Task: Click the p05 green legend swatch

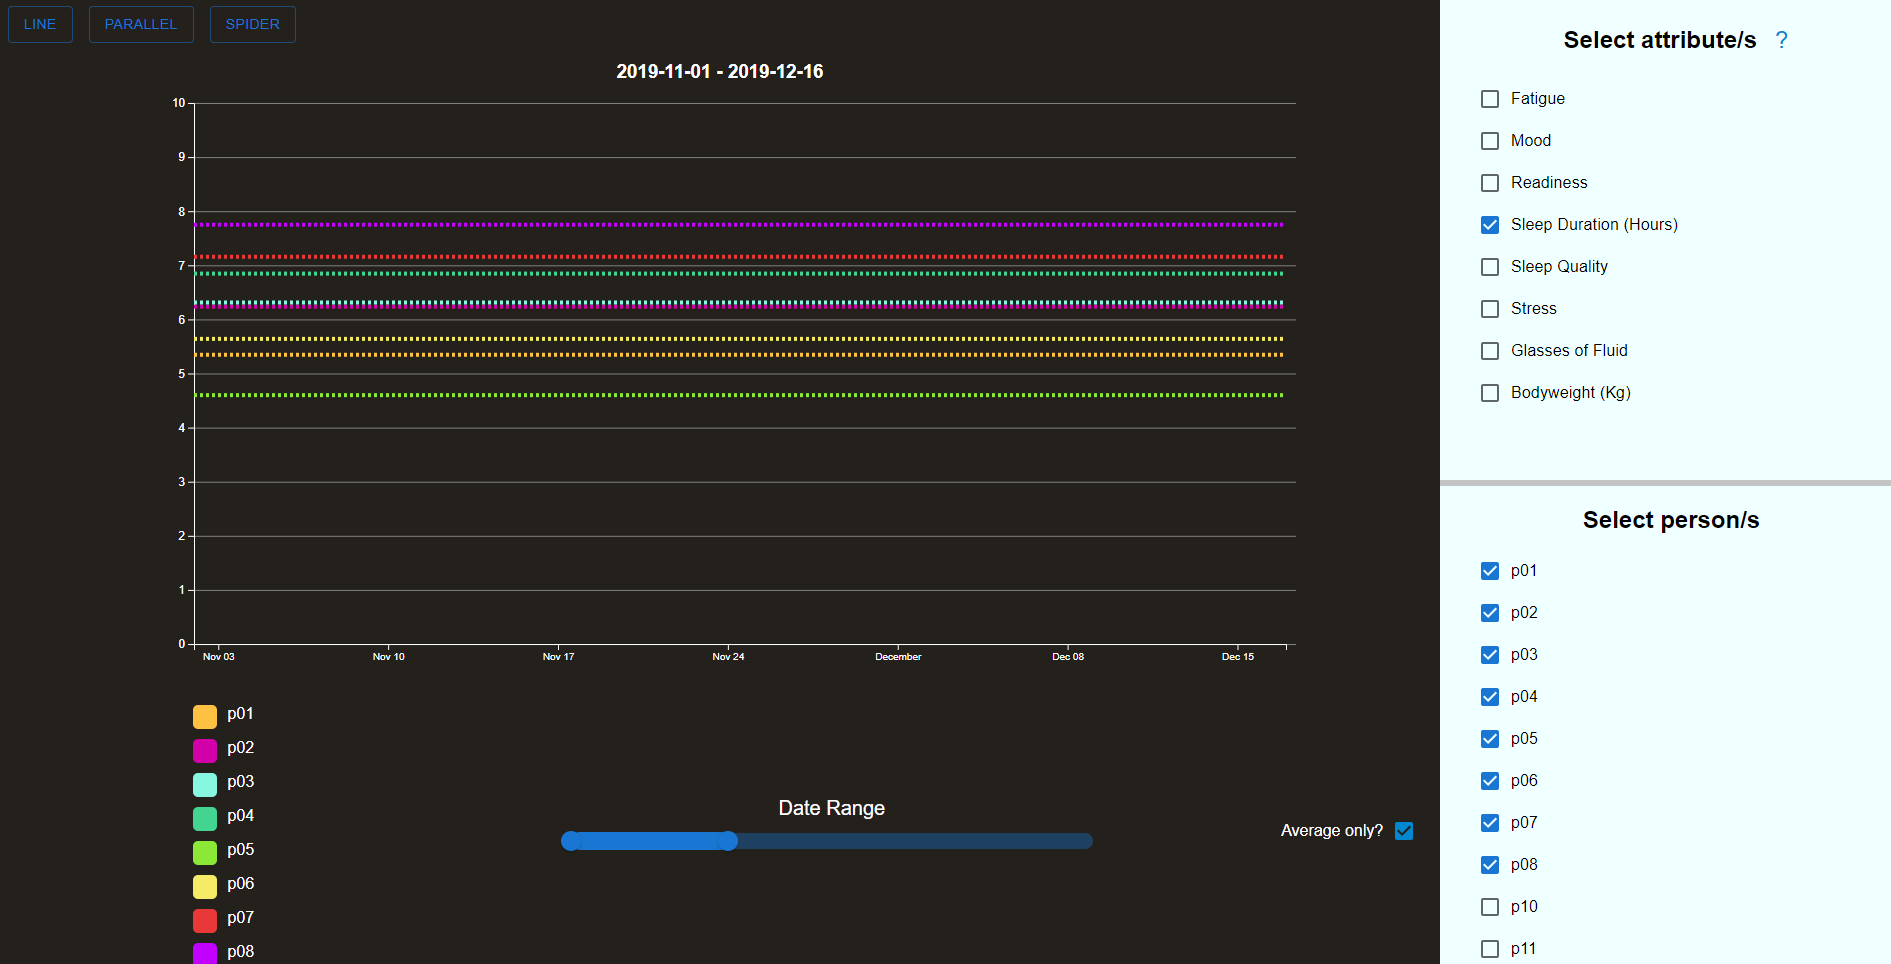Action: coord(204,852)
